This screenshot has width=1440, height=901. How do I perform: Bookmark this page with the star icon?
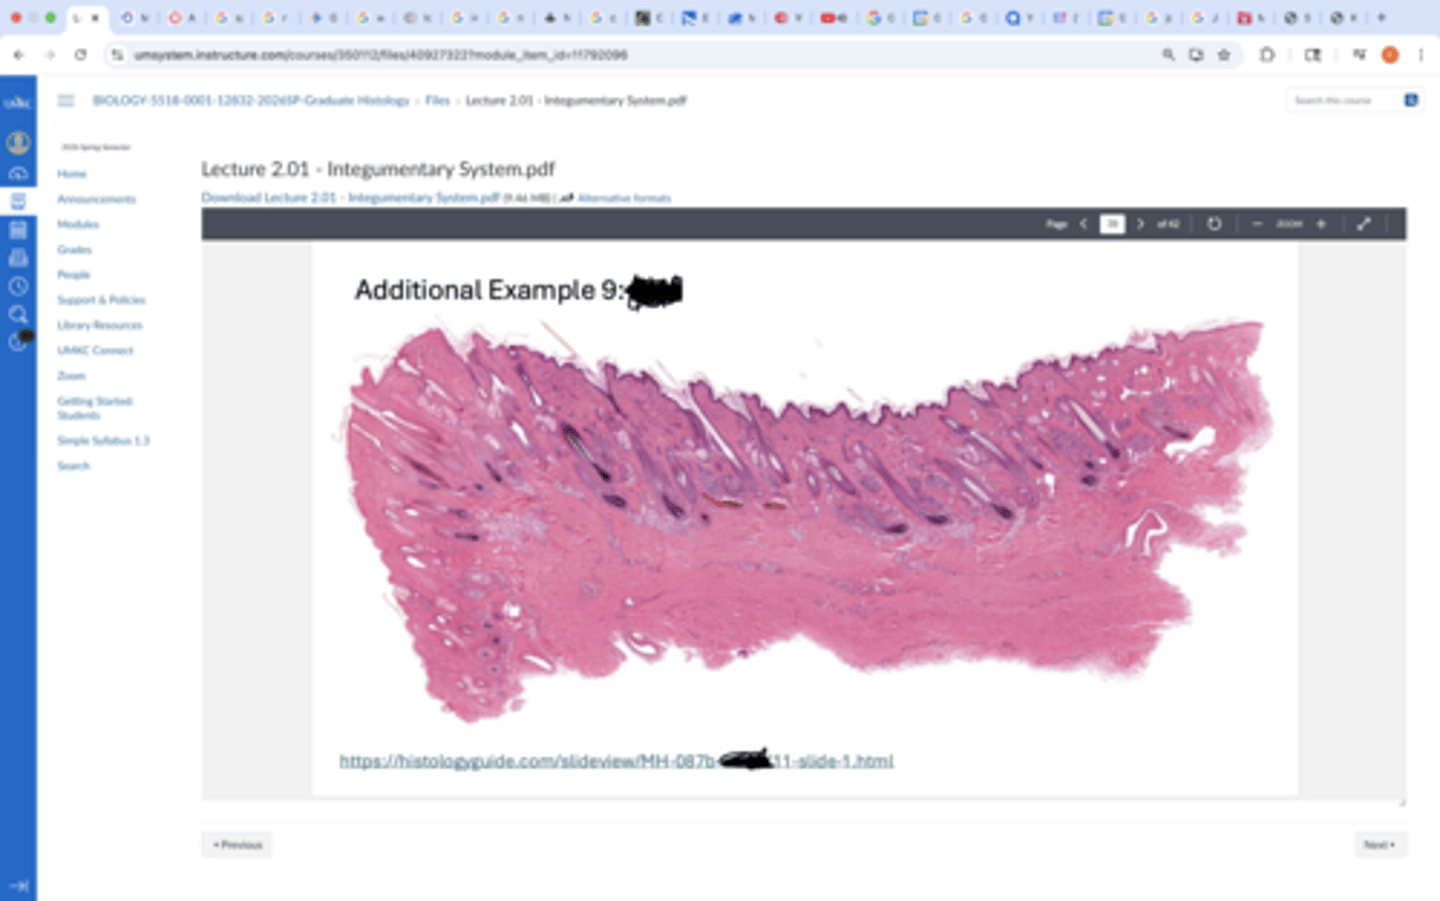pos(1224,55)
